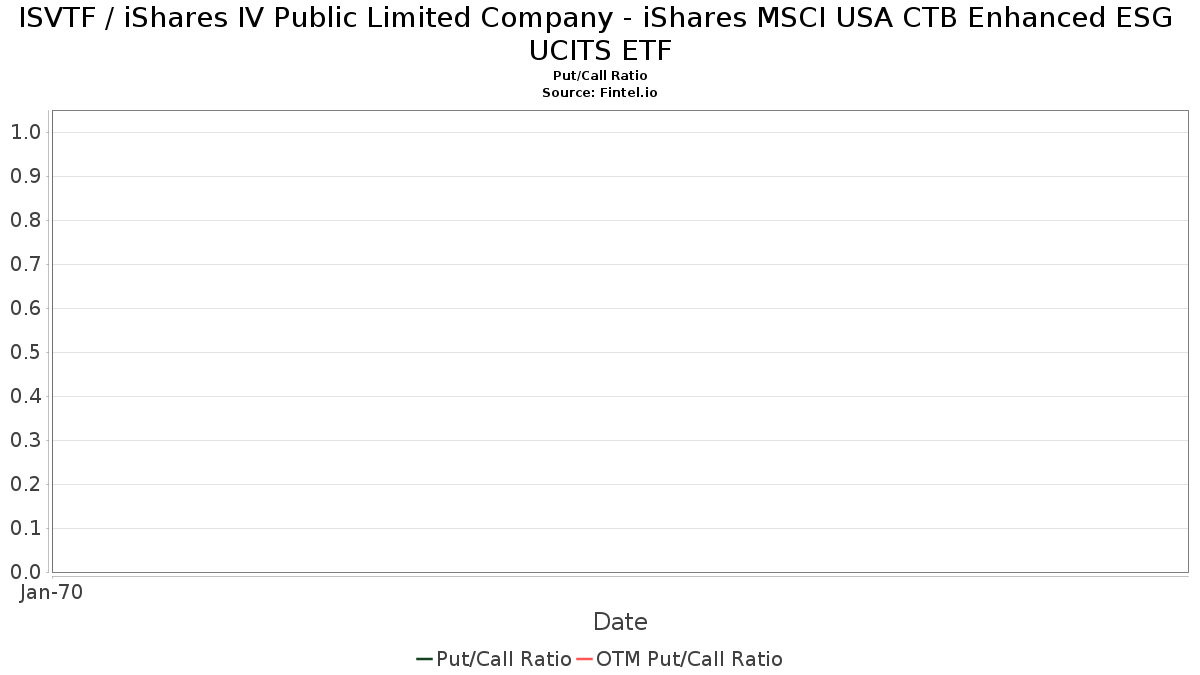Select the 0.7 y-axis tick label
This screenshot has height=675, width=1200.
[x=25, y=264]
